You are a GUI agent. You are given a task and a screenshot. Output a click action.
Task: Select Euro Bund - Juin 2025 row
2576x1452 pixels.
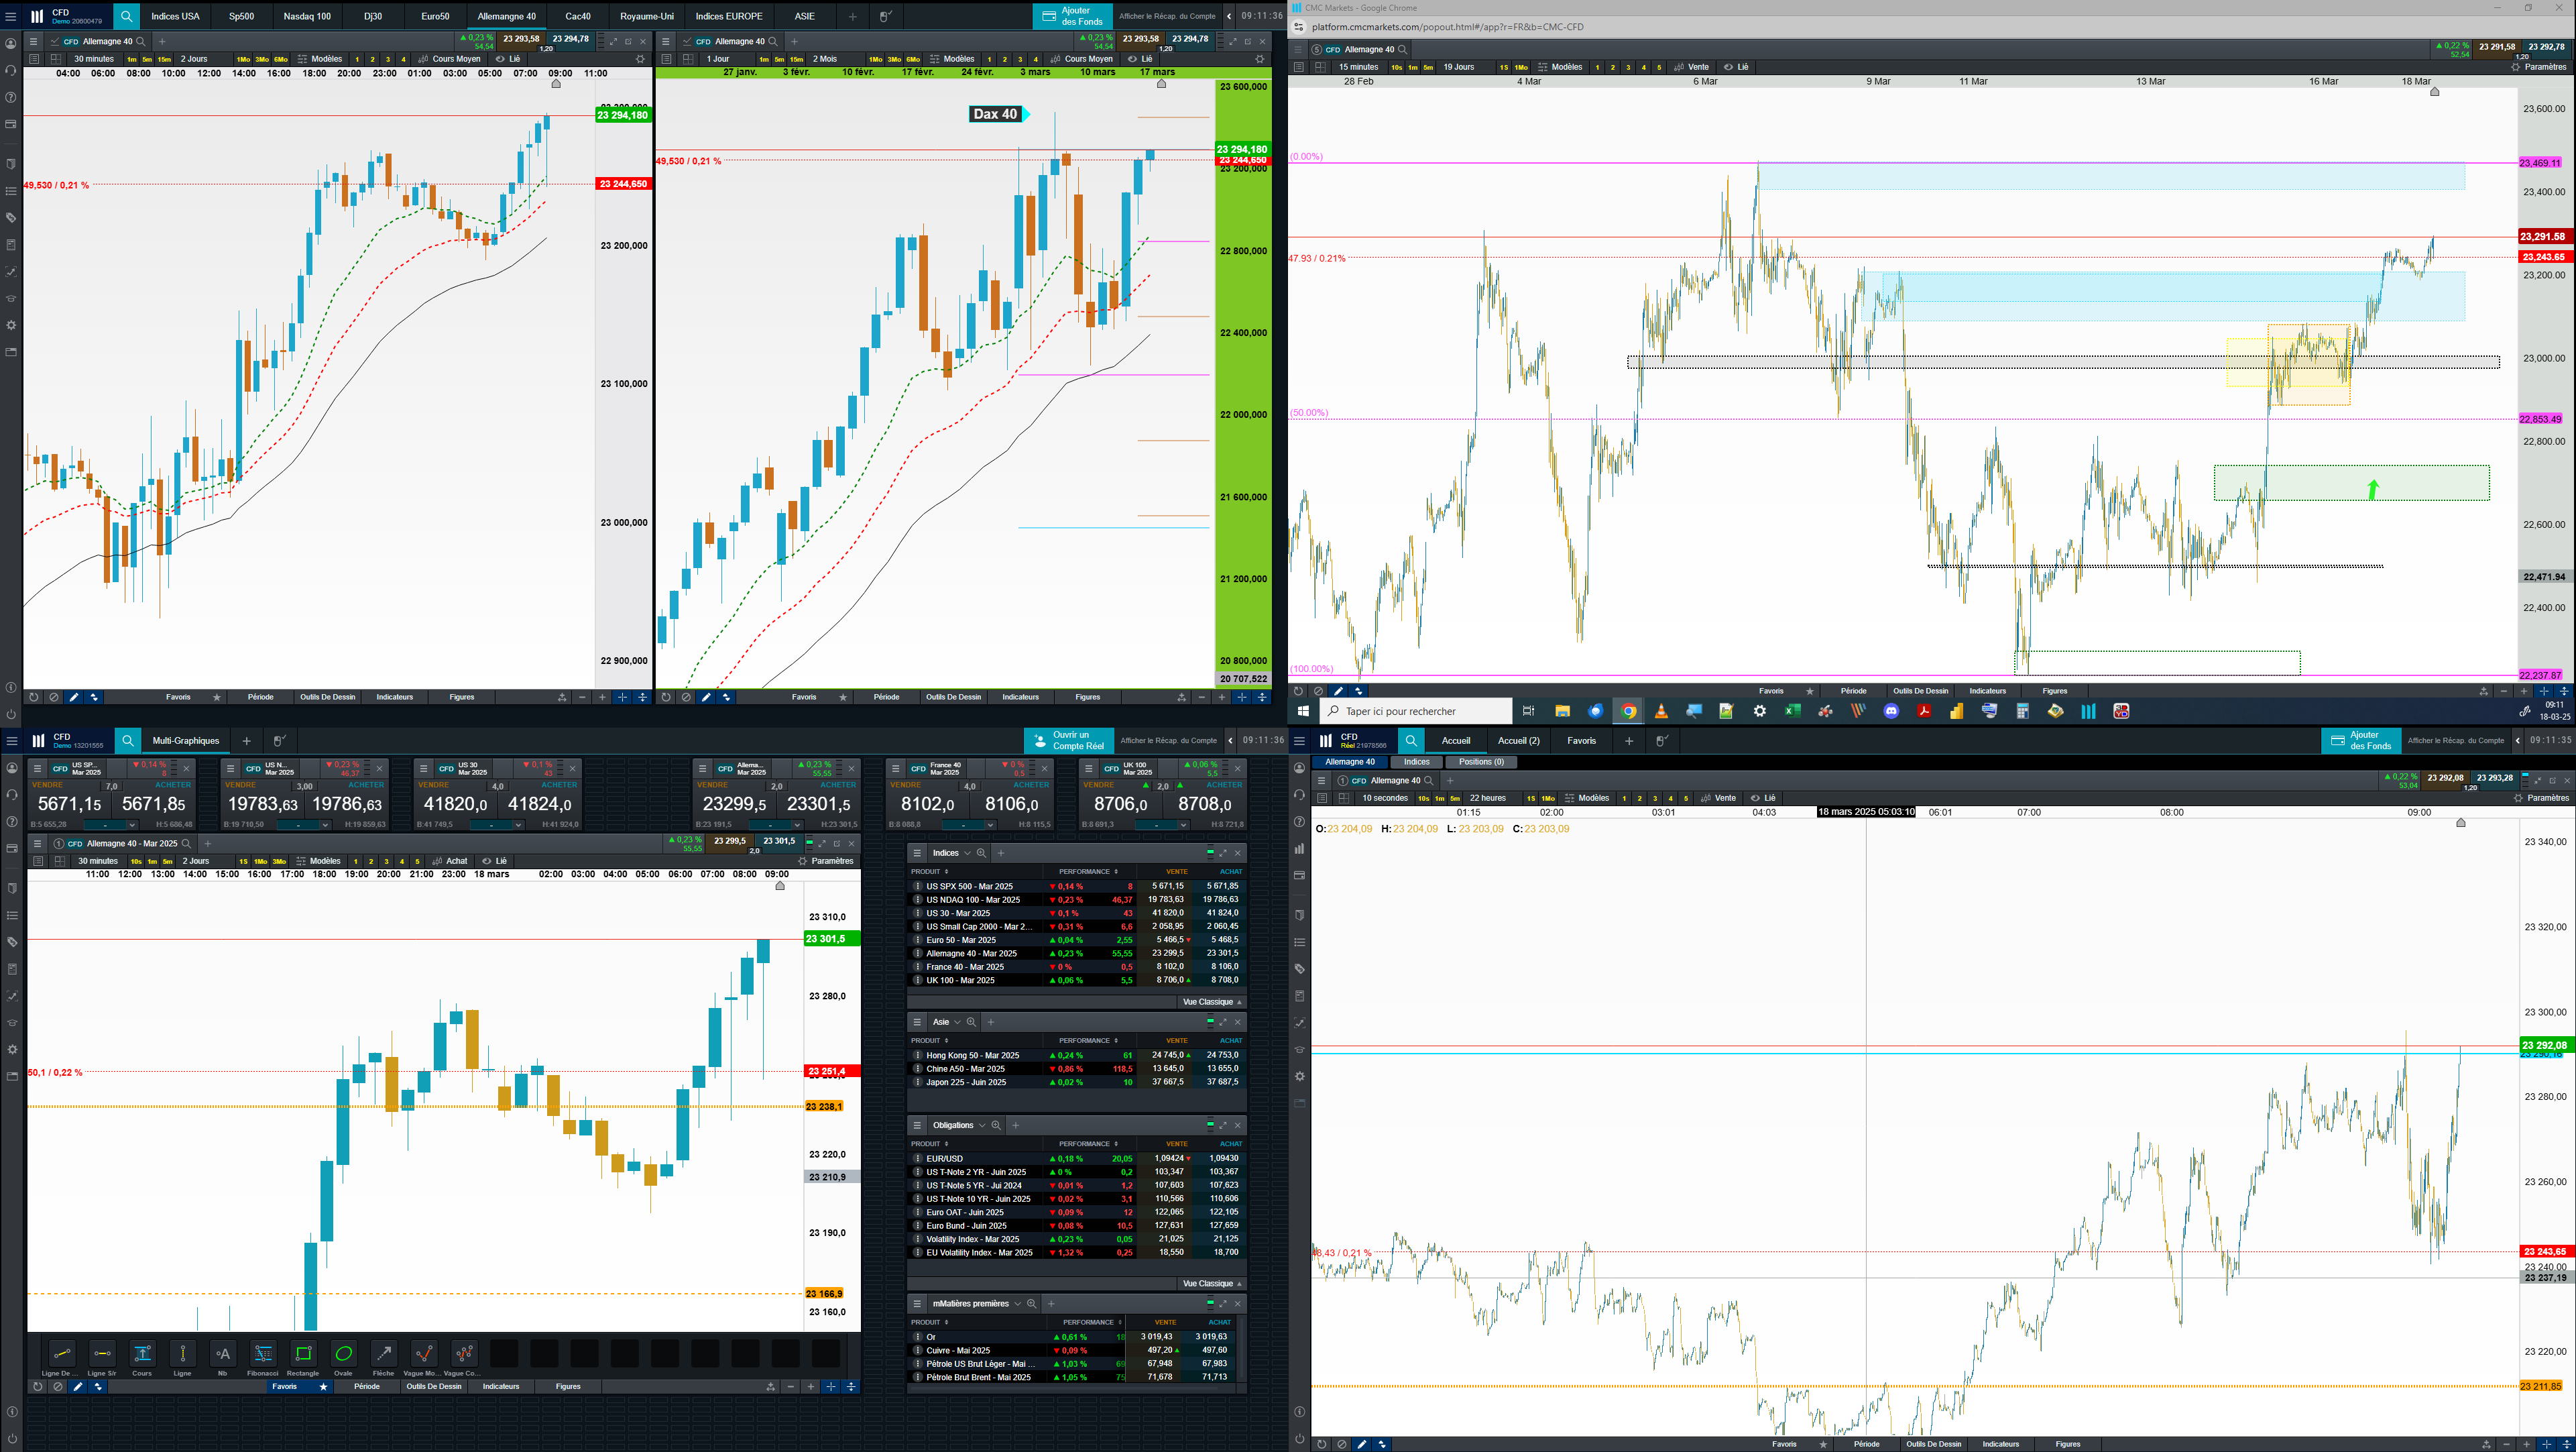(x=966, y=1225)
